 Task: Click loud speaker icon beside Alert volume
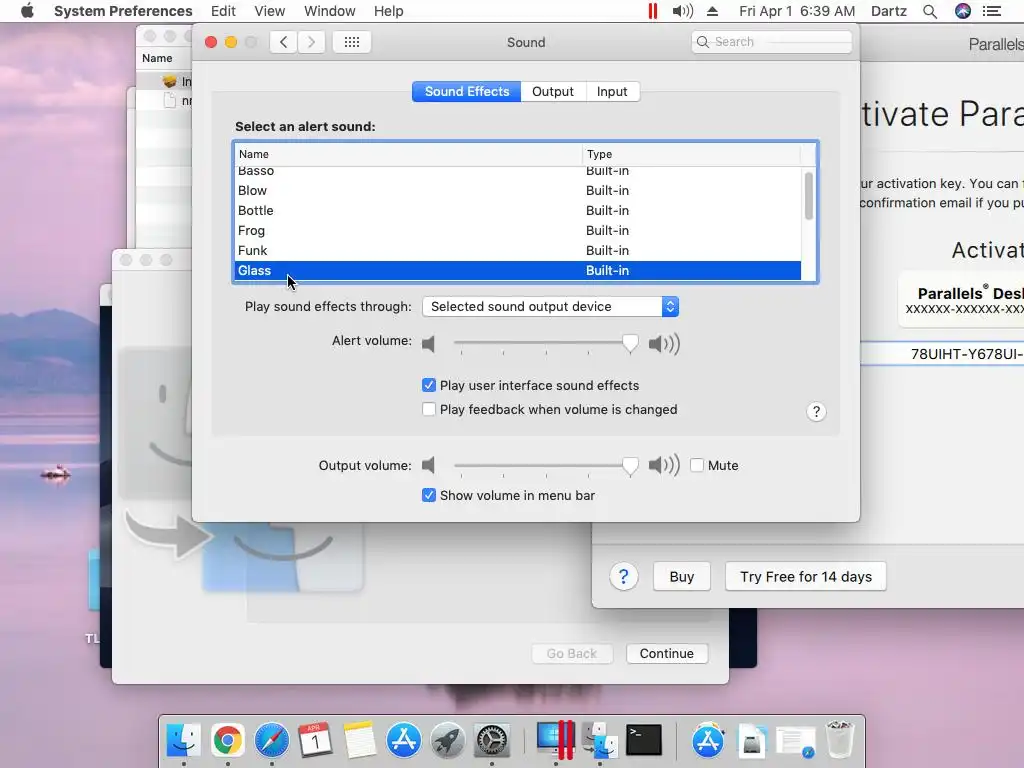pyautogui.click(x=664, y=344)
